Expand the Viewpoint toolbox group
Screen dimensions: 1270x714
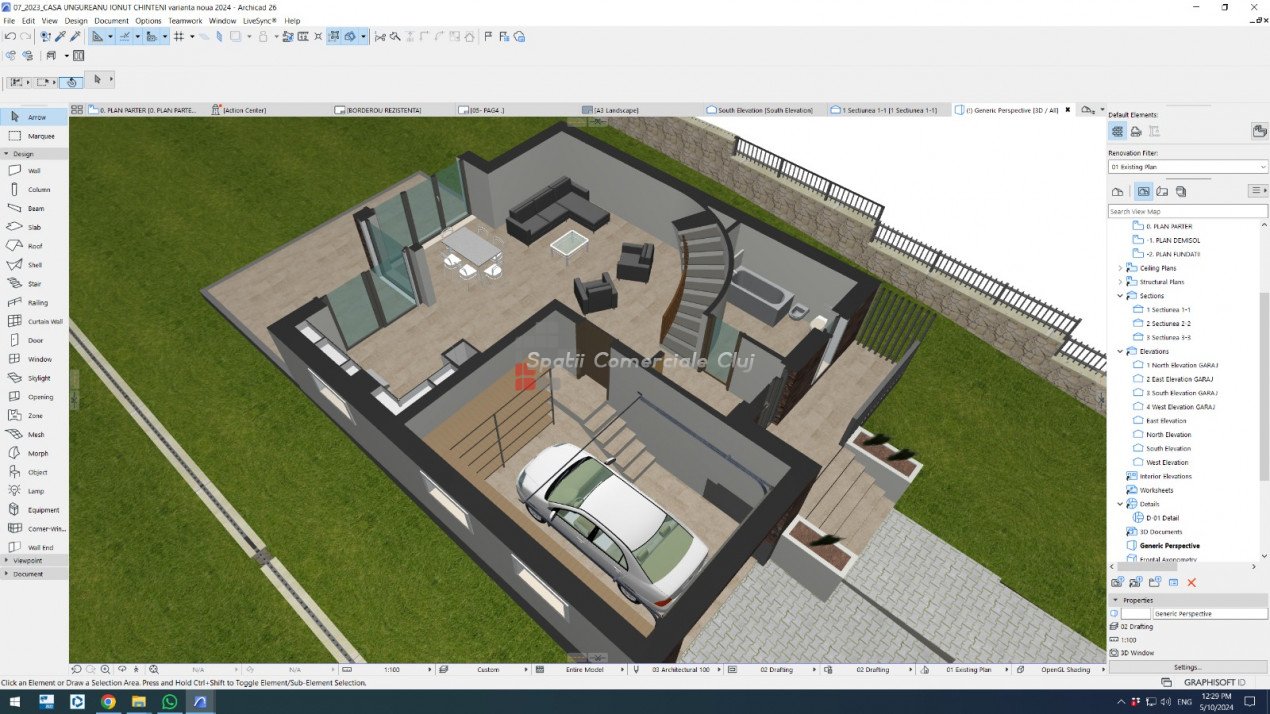pyautogui.click(x=28, y=560)
